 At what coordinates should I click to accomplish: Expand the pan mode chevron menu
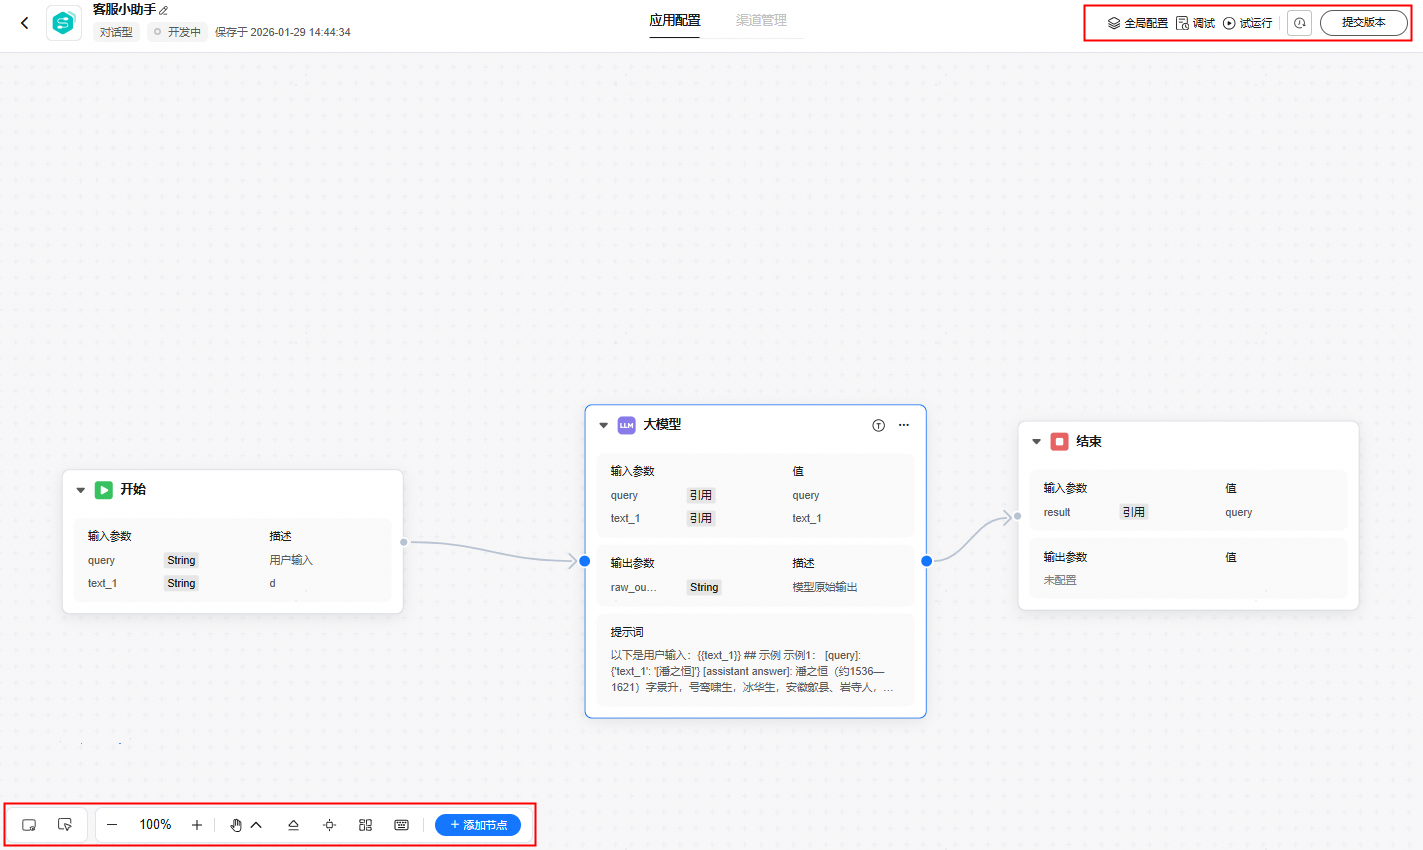[x=256, y=825]
